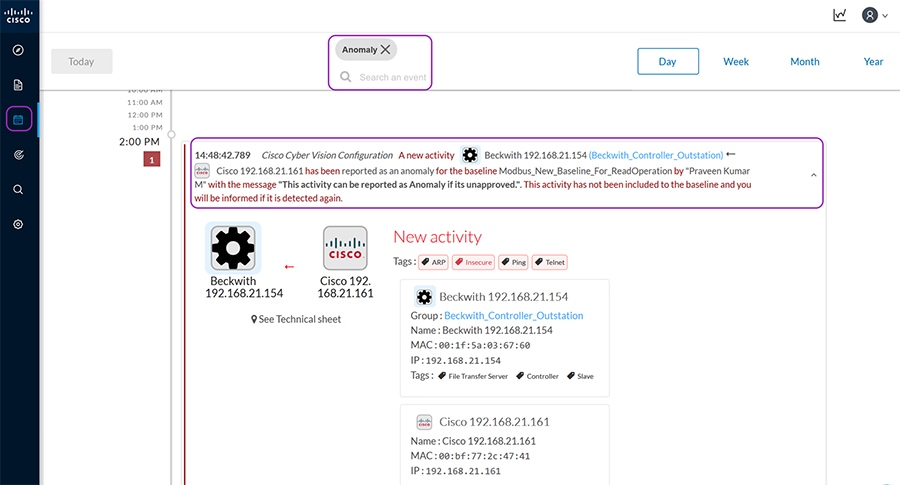Click the File Transfer Server tag
This screenshot has height=485, width=900.
tap(473, 376)
